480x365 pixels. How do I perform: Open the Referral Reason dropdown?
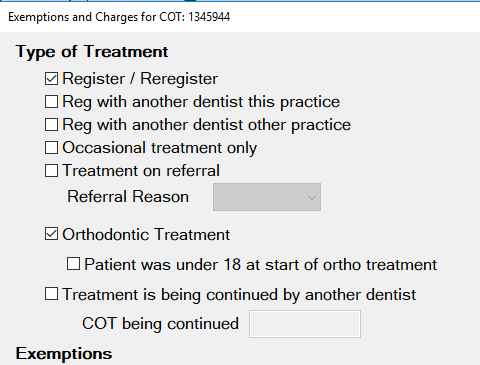267,197
